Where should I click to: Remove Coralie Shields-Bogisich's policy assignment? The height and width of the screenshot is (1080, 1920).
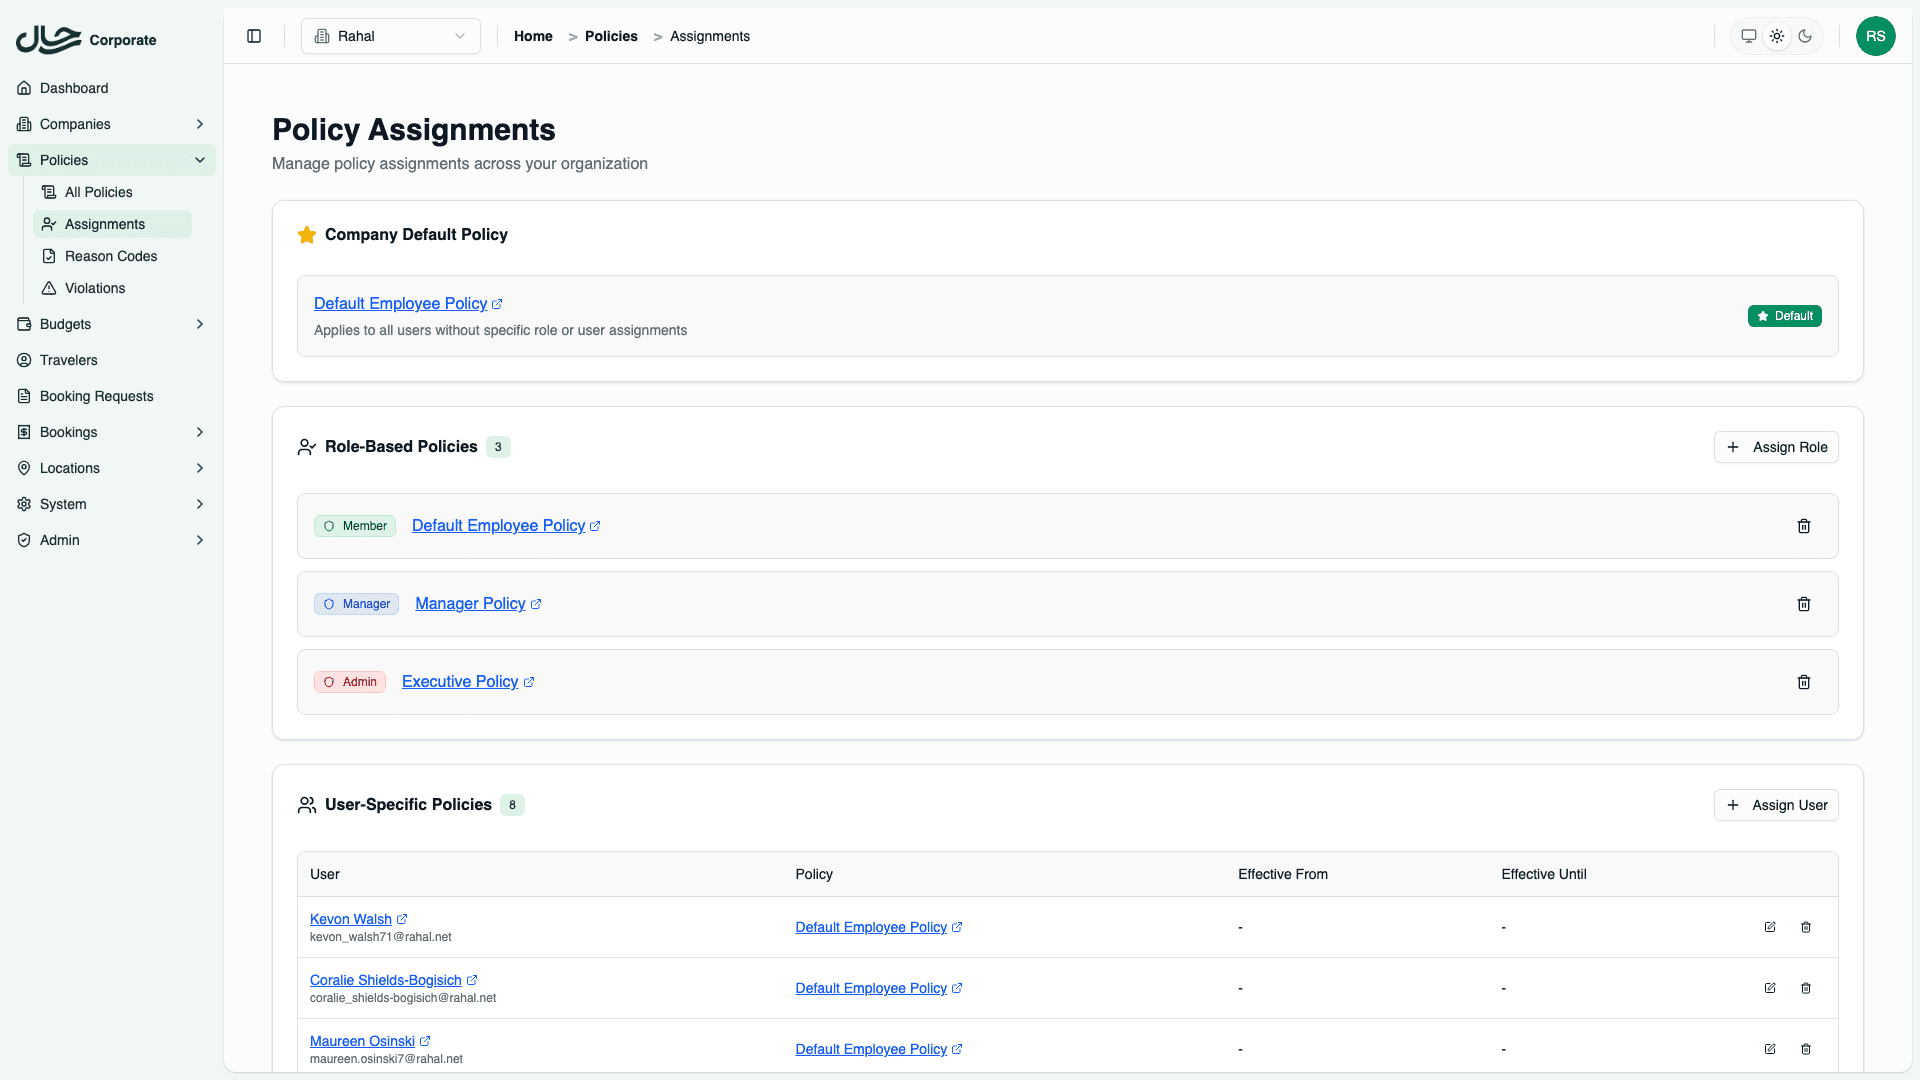1806,988
